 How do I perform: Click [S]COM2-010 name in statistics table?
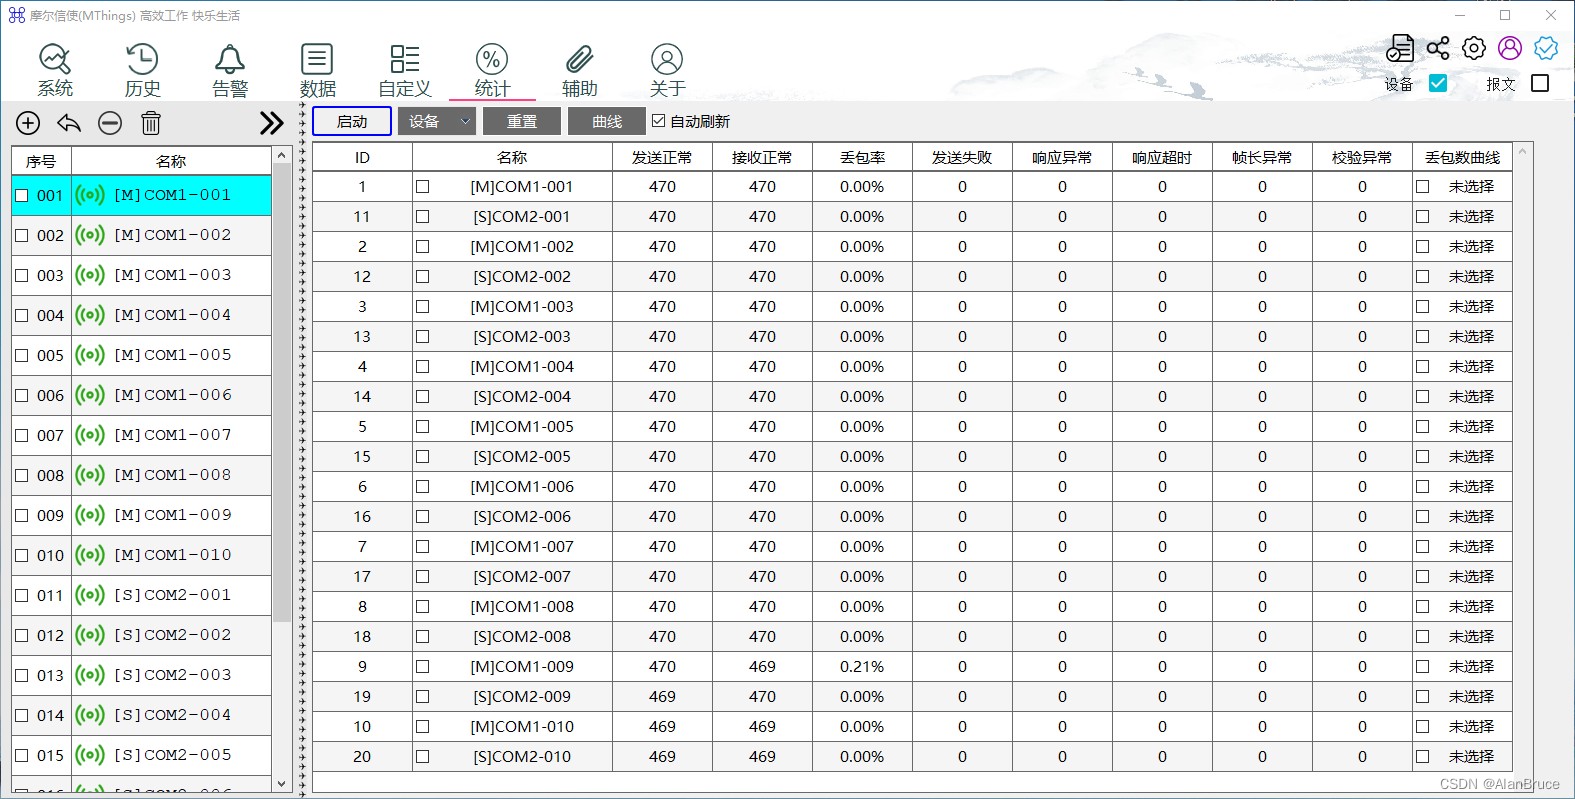[x=522, y=757]
